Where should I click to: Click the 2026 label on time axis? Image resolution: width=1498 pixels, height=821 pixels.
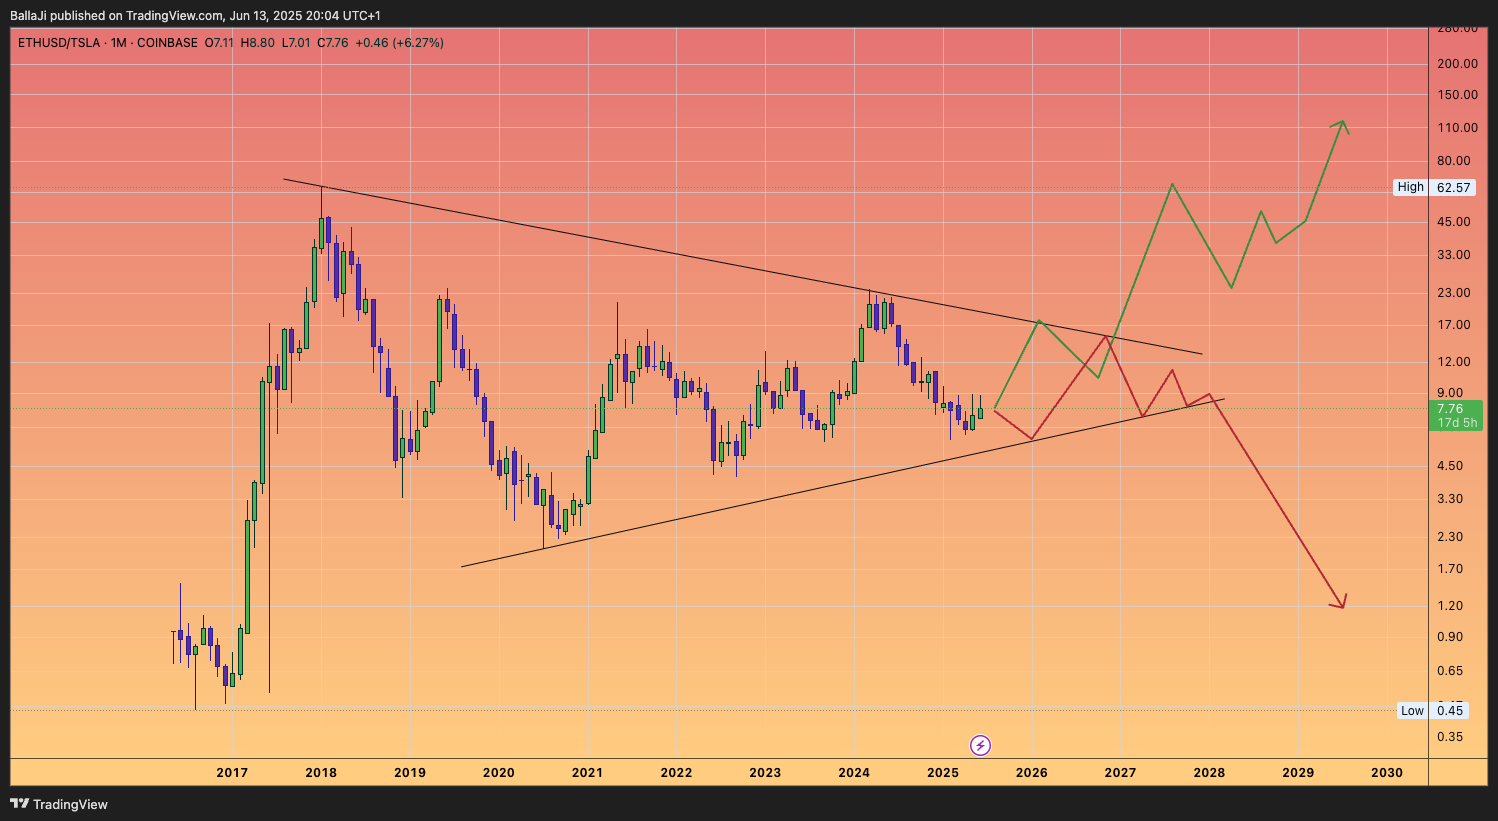(x=1032, y=772)
